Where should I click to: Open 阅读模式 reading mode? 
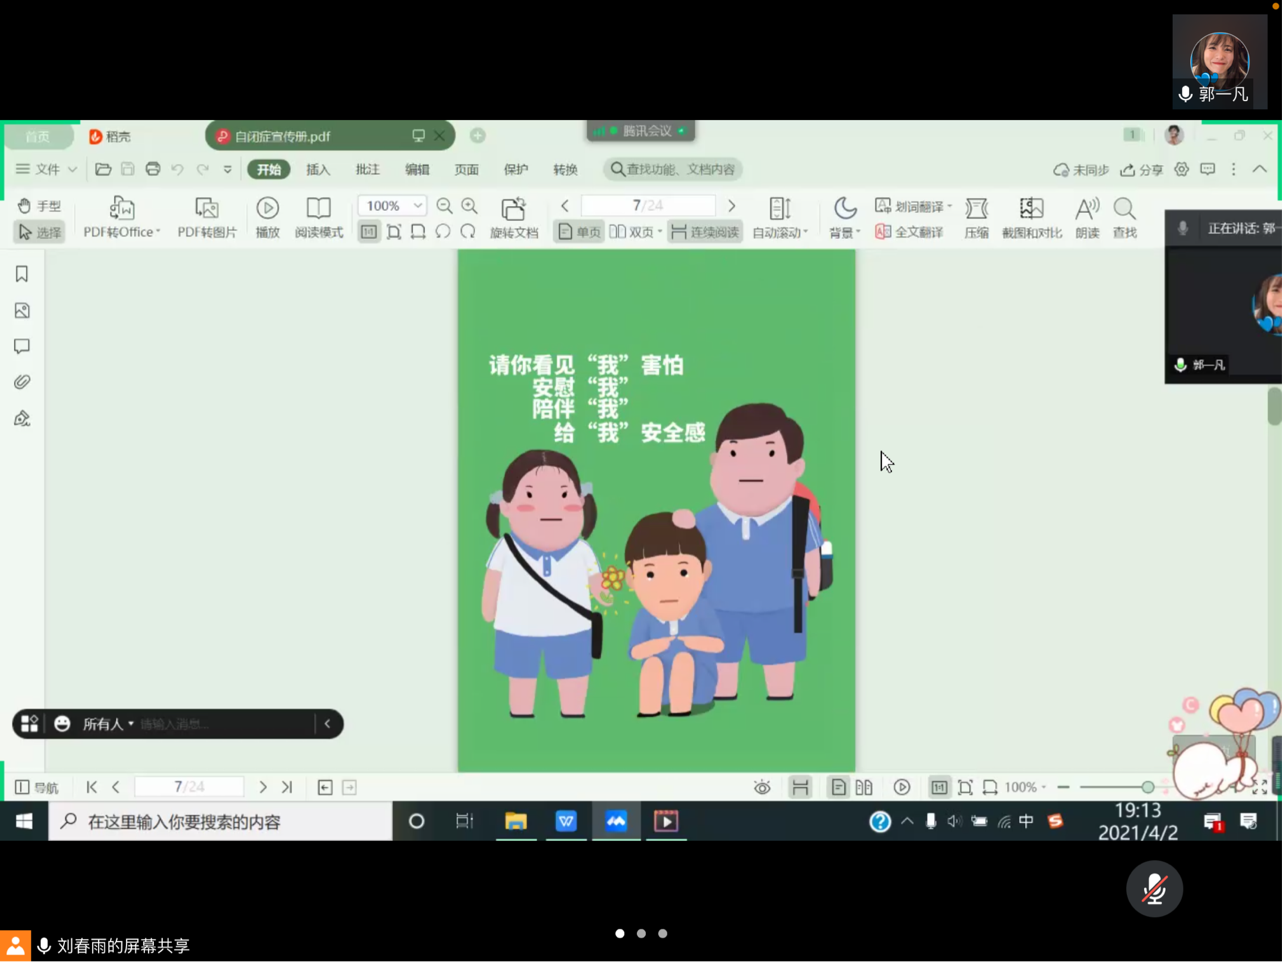tap(318, 208)
